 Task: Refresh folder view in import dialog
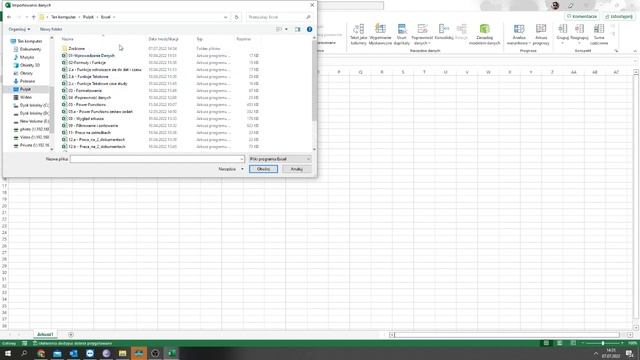(x=236, y=17)
